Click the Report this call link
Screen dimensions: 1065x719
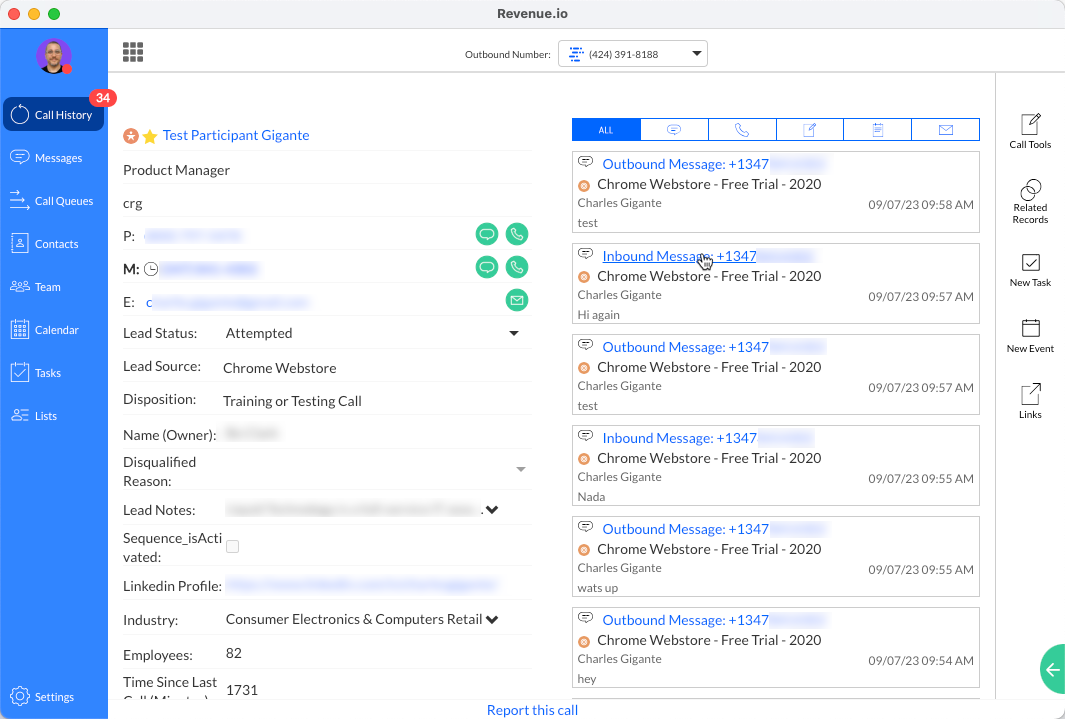click(532, 710)
